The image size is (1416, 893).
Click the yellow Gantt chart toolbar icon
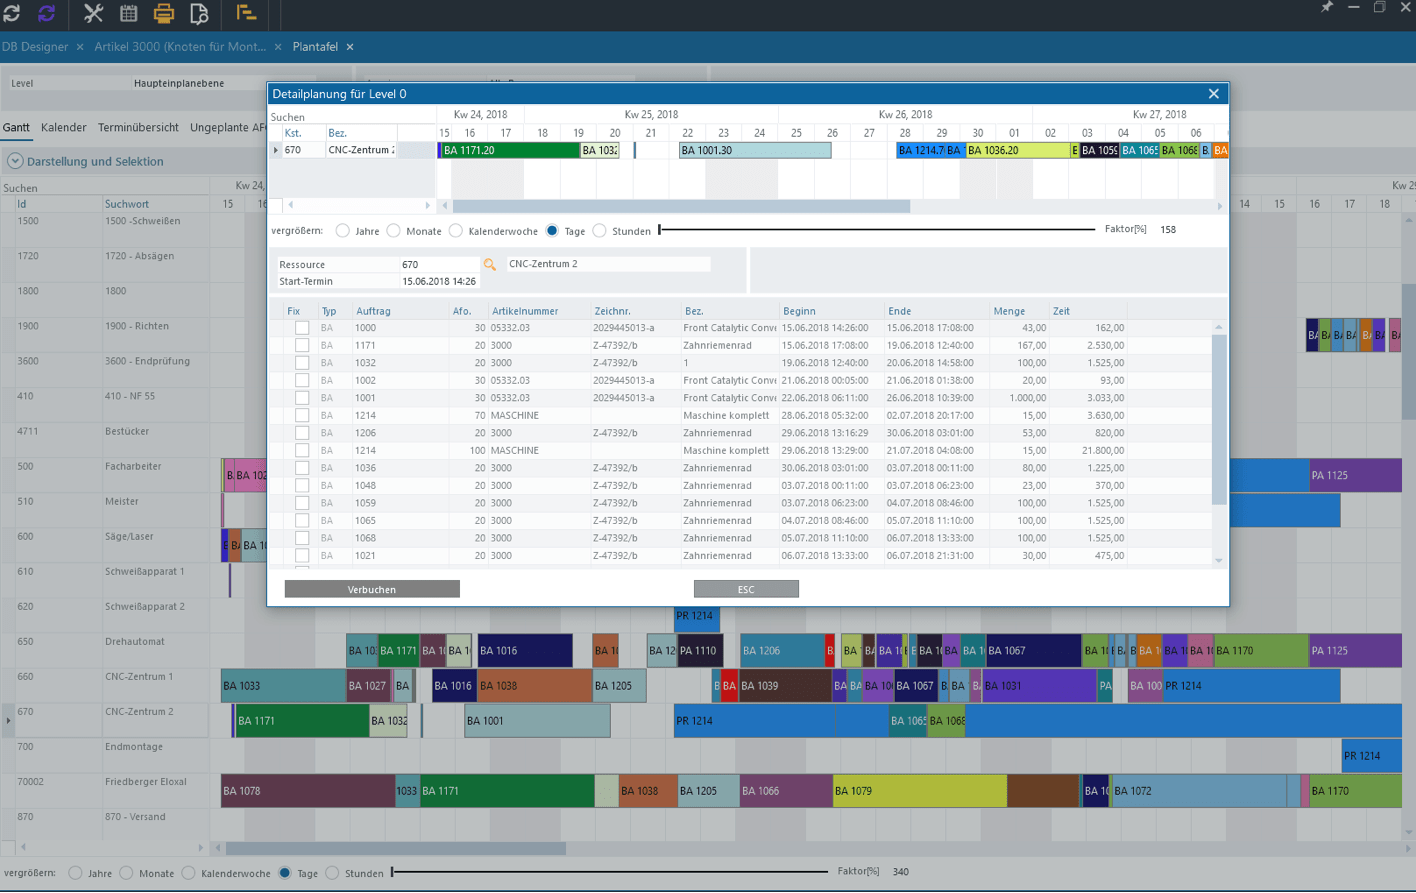pos(246,14)
